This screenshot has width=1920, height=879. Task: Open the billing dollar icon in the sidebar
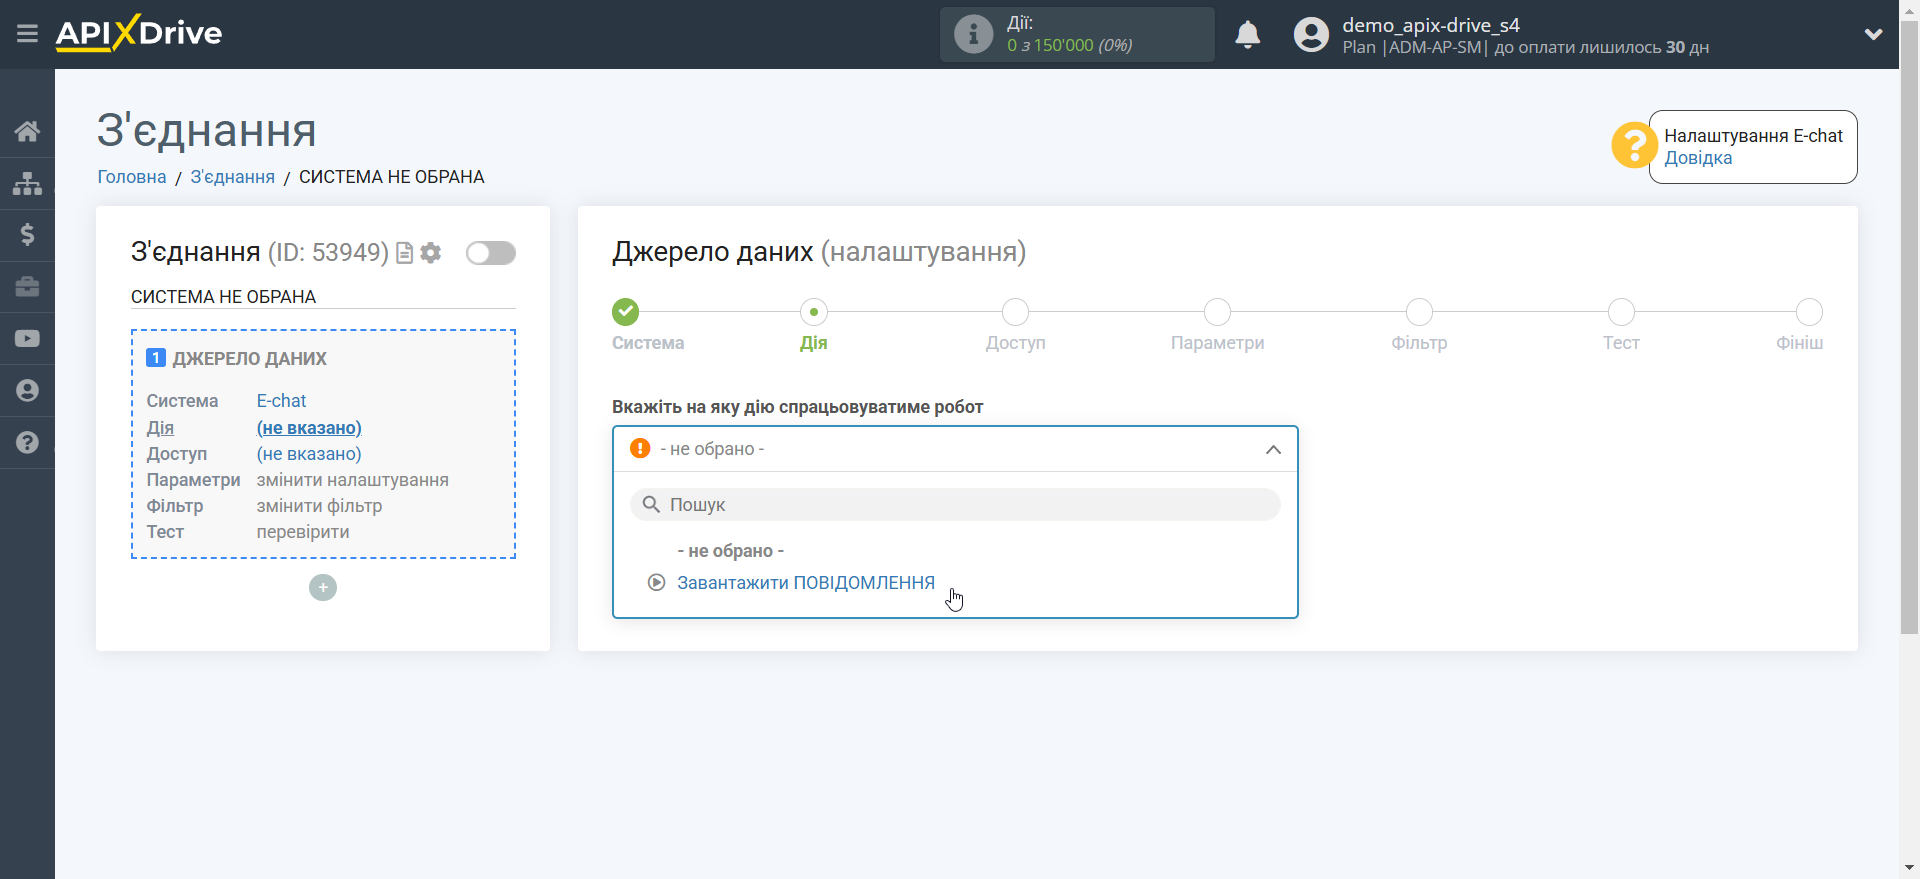point(27,235)
